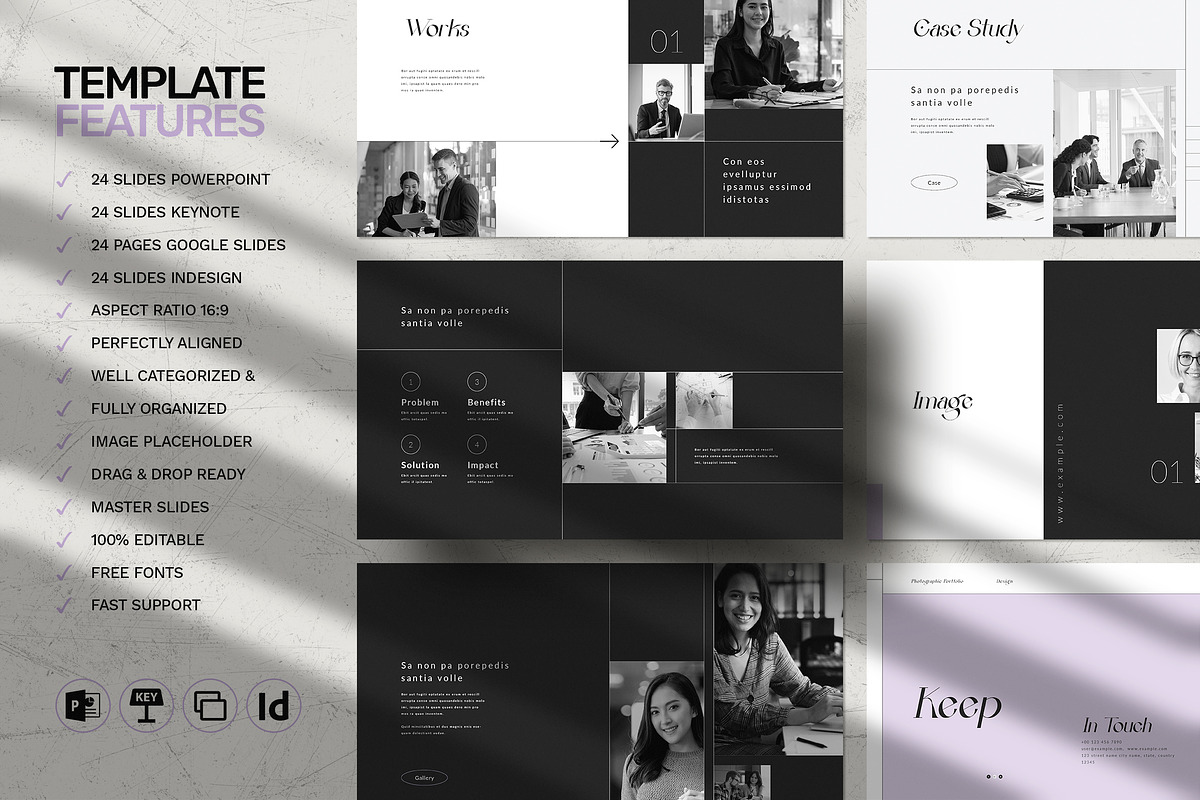Screen dimensions: 1200x800
Task: Click the Benefits label on the dark slide
Action: [x=487, y=402]
